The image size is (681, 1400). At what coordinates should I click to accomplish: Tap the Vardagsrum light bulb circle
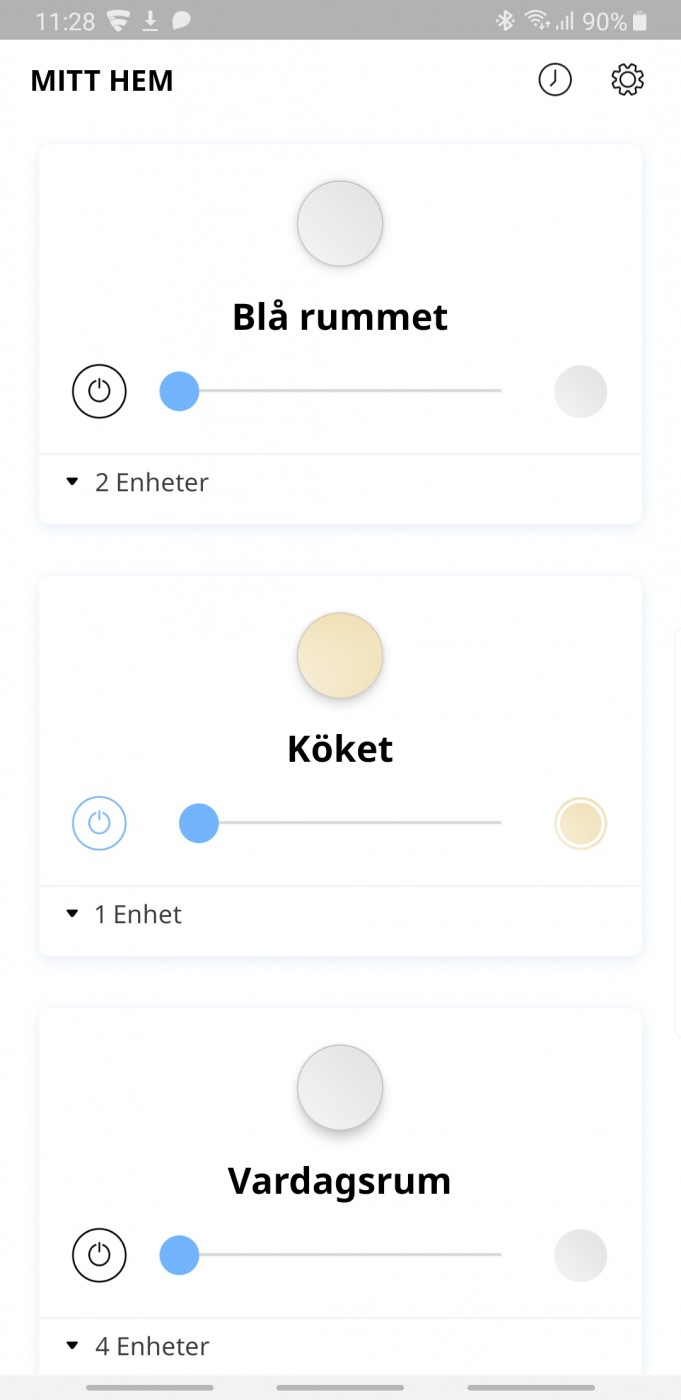point(340,1087)
